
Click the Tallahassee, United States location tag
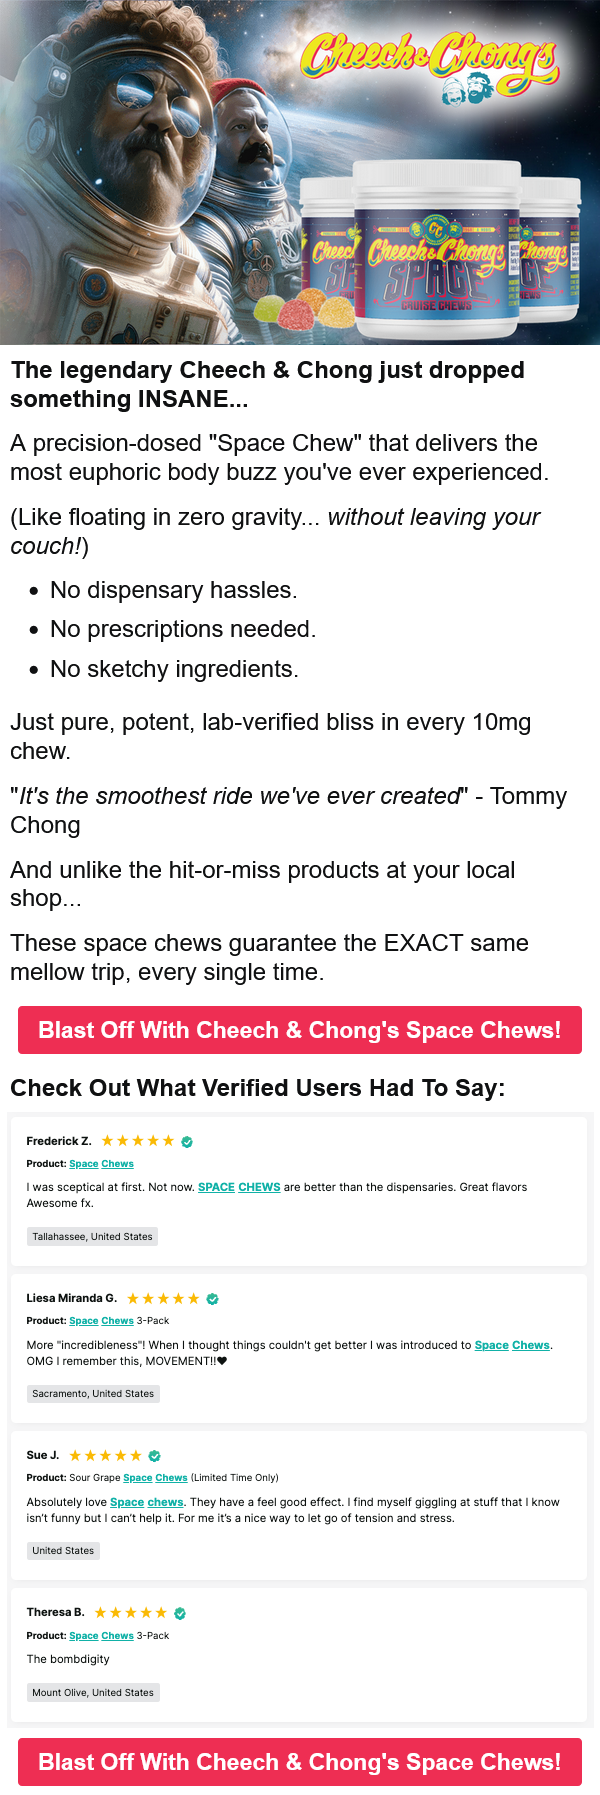point(92,1237)
